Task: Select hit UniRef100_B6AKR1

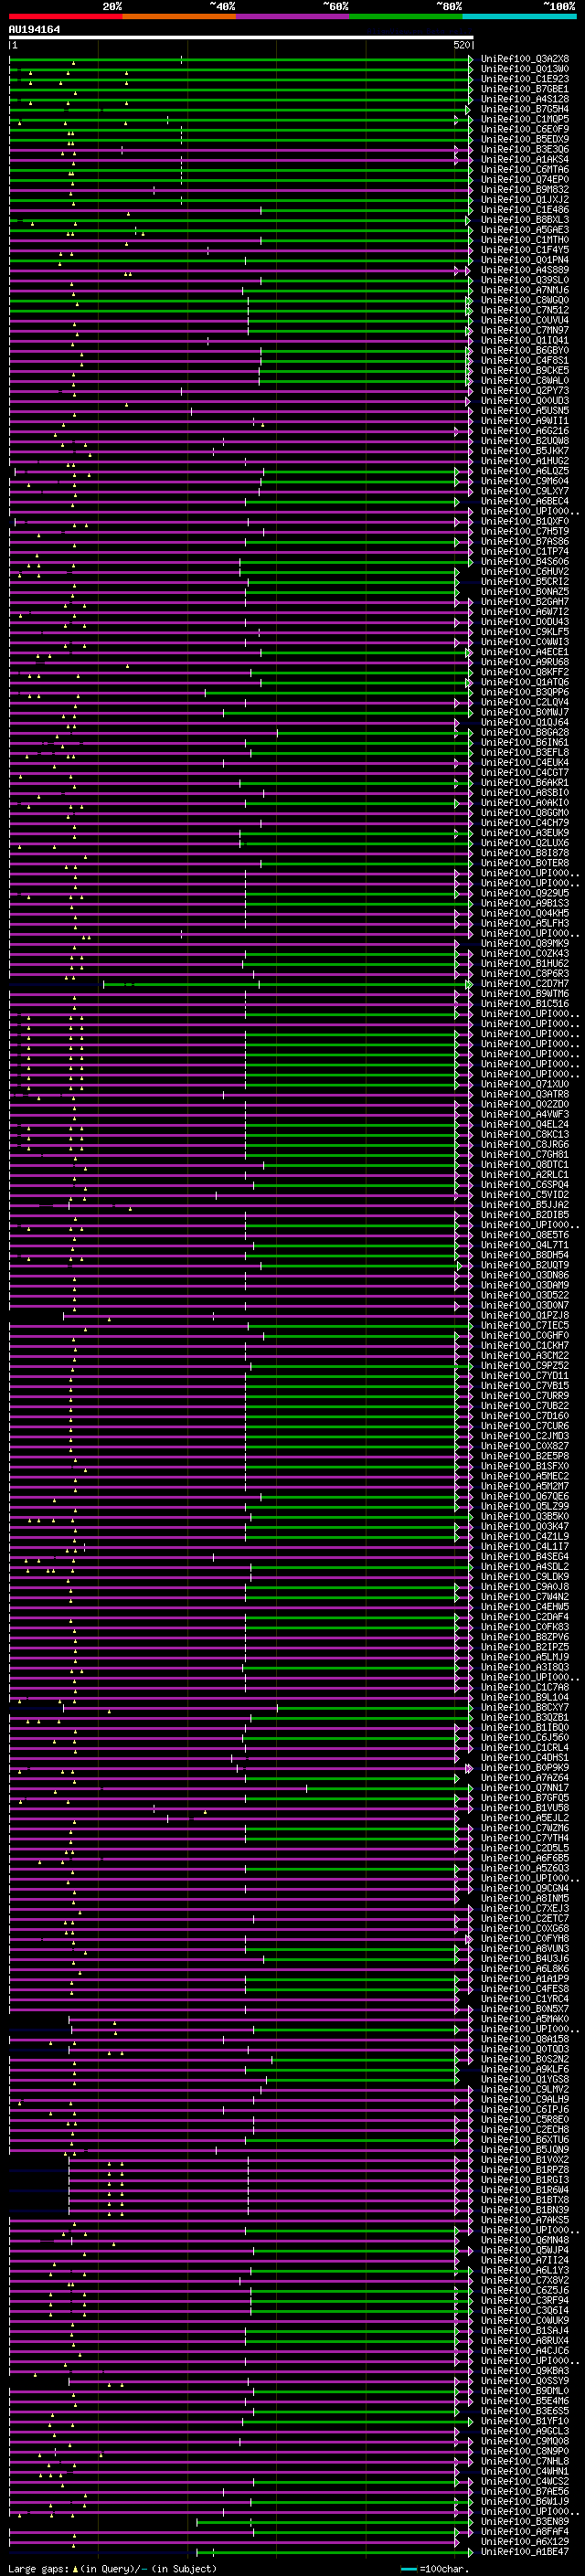Action: [524, 782]
